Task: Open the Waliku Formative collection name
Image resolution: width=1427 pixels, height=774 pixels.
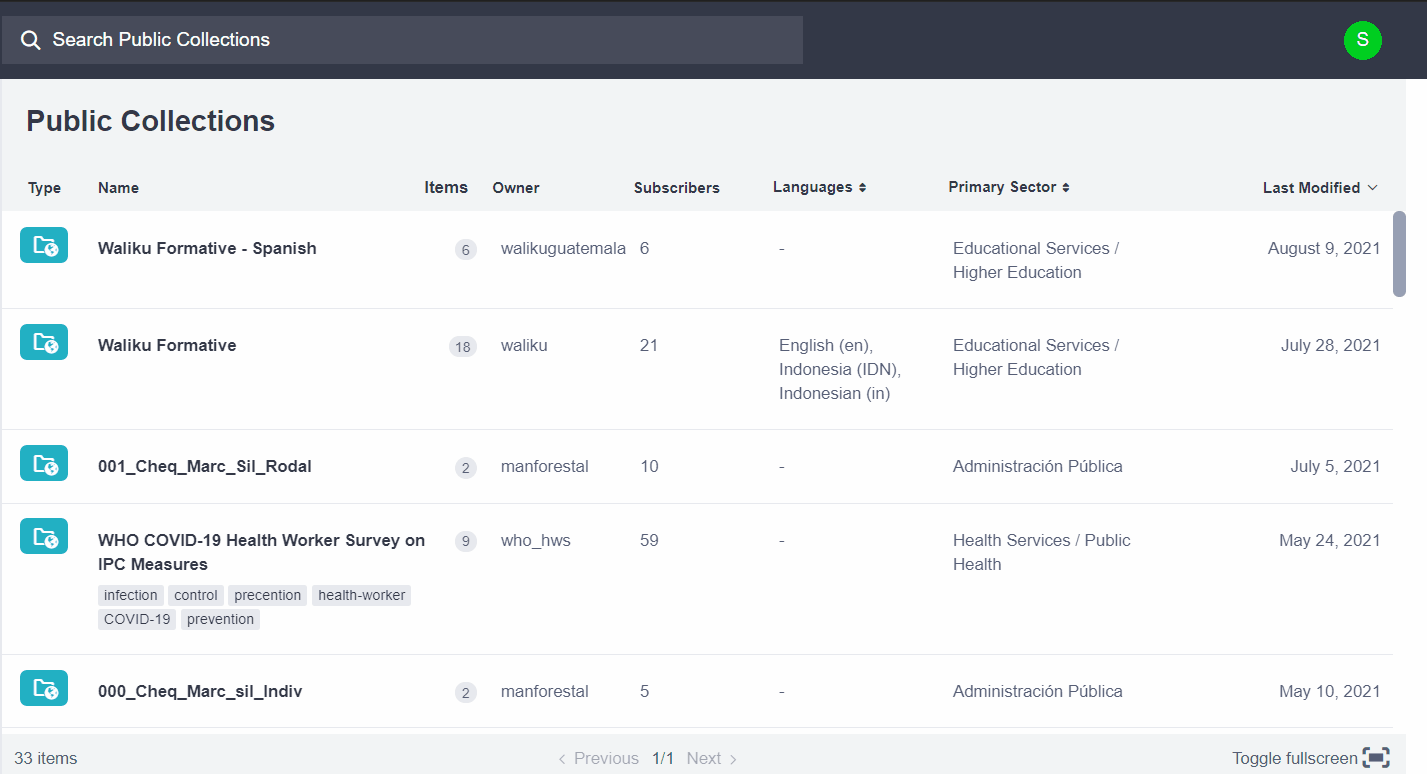Action: (x=167, y=345)
